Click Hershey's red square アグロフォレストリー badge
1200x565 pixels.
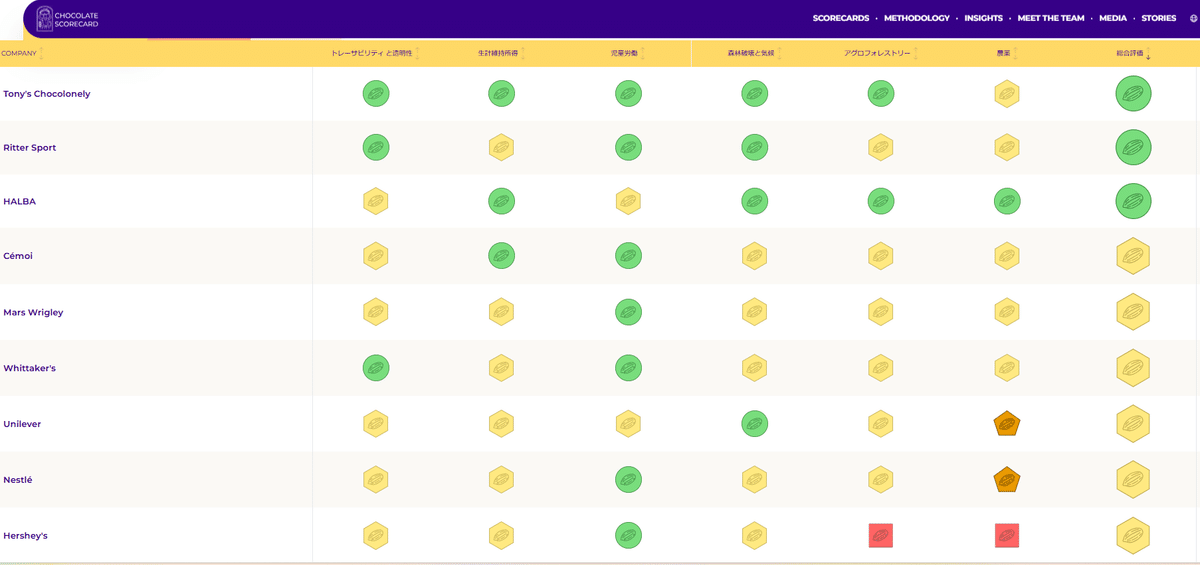tap(881, 536)
